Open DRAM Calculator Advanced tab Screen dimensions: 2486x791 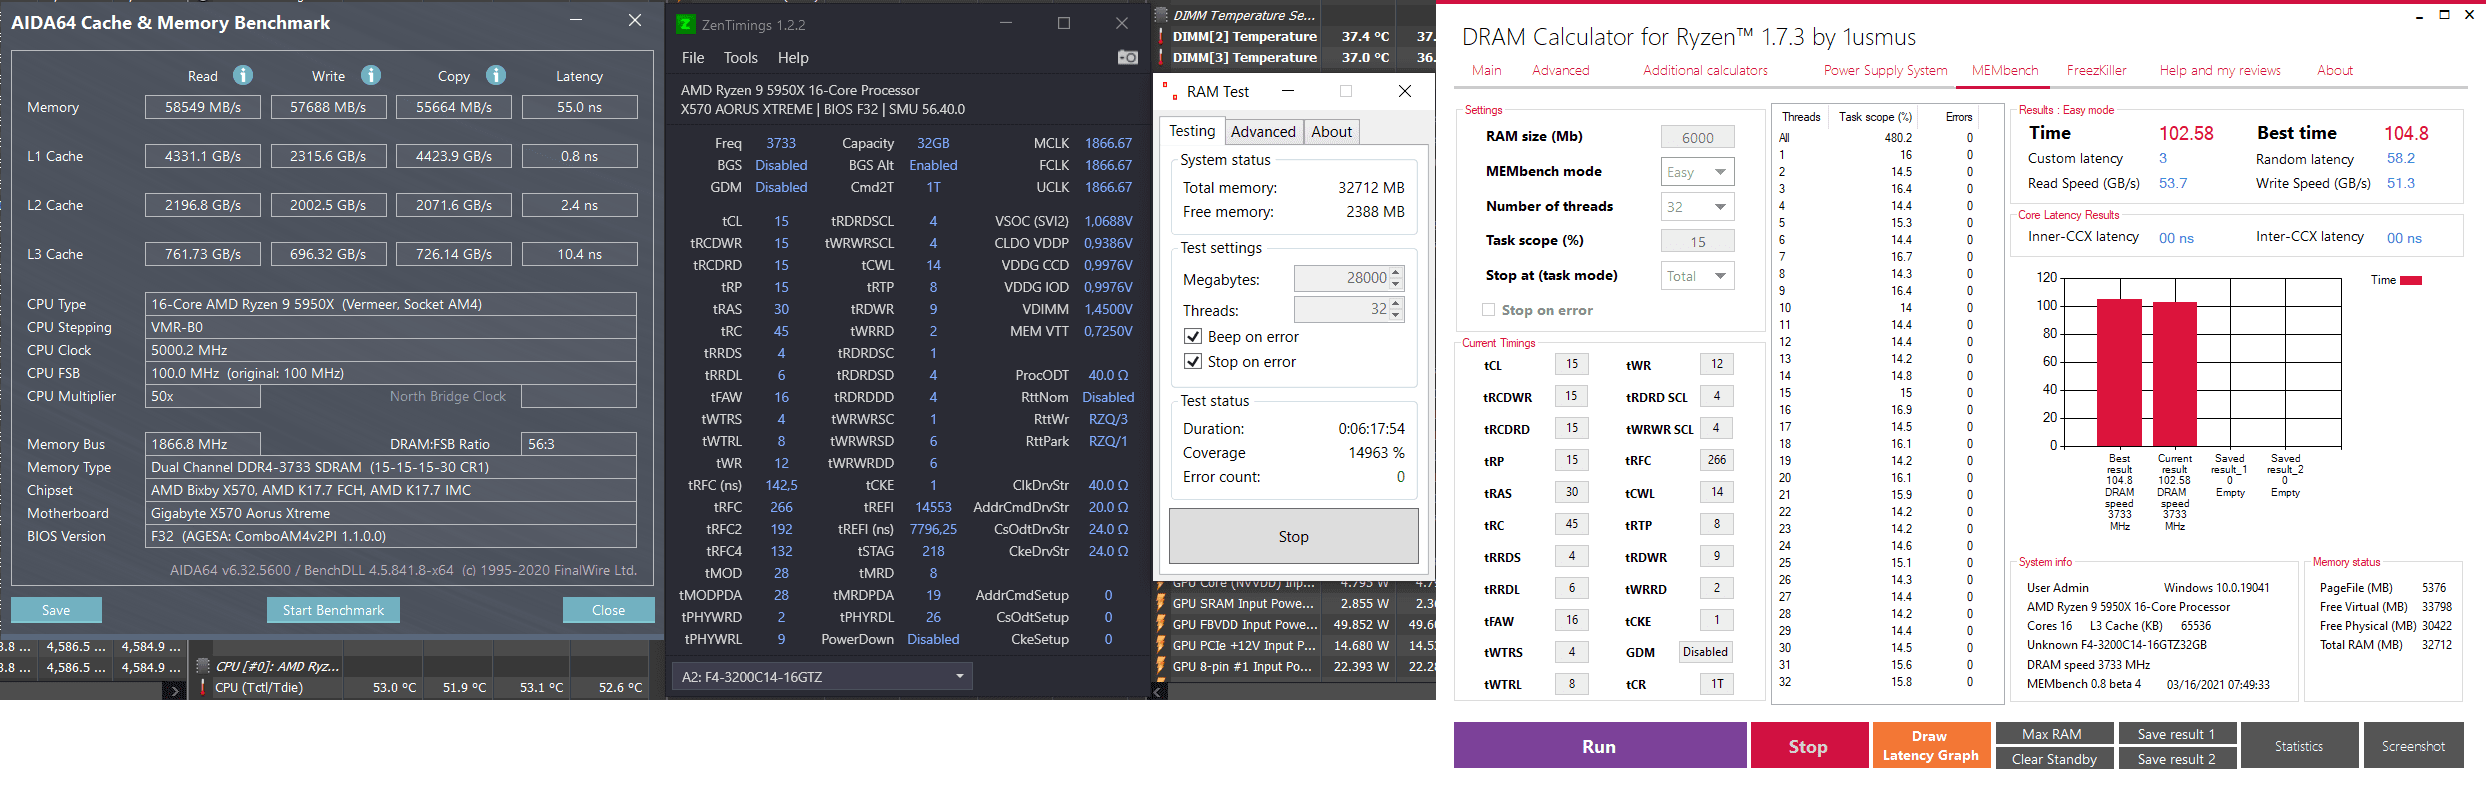pos(1561,70)
